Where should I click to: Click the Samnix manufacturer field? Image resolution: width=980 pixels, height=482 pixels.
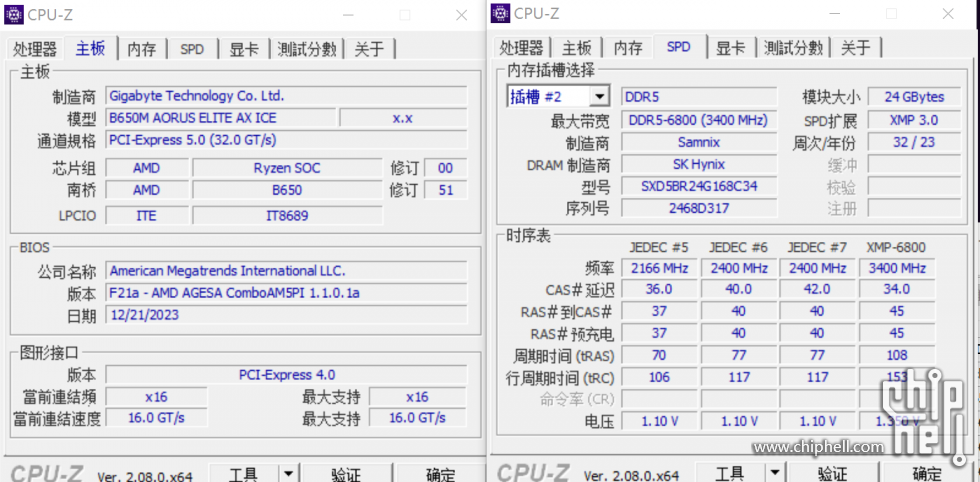click(x=699, y=142)
